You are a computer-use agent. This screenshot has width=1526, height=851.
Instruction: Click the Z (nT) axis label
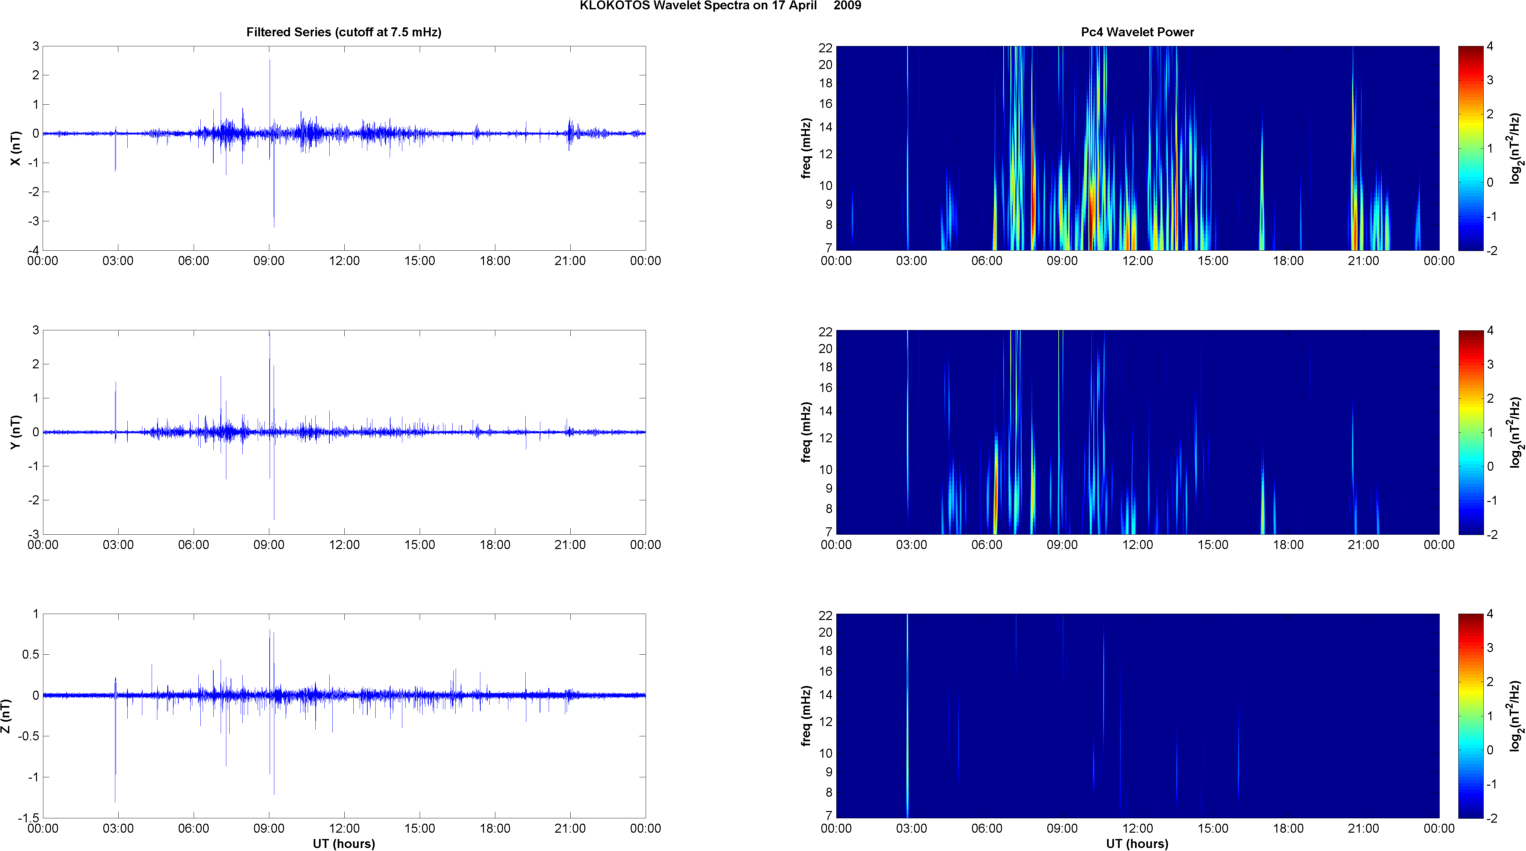coord(8,716)
